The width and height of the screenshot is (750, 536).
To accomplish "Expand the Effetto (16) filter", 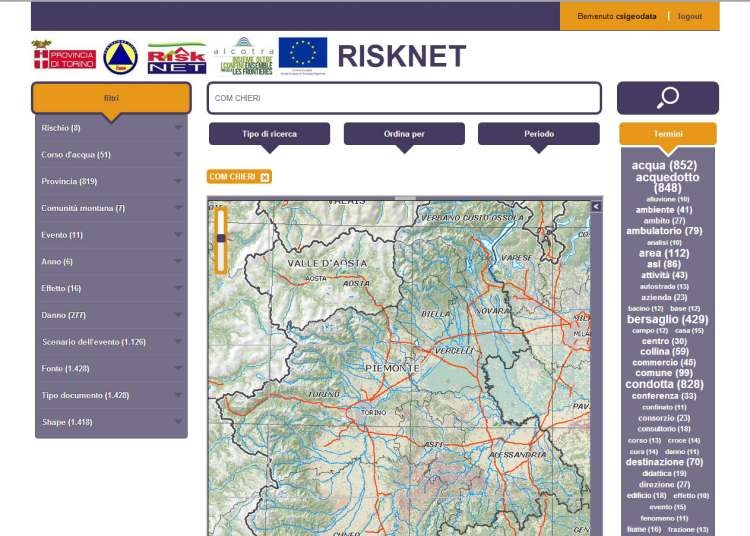I will (x=111, y=289).
